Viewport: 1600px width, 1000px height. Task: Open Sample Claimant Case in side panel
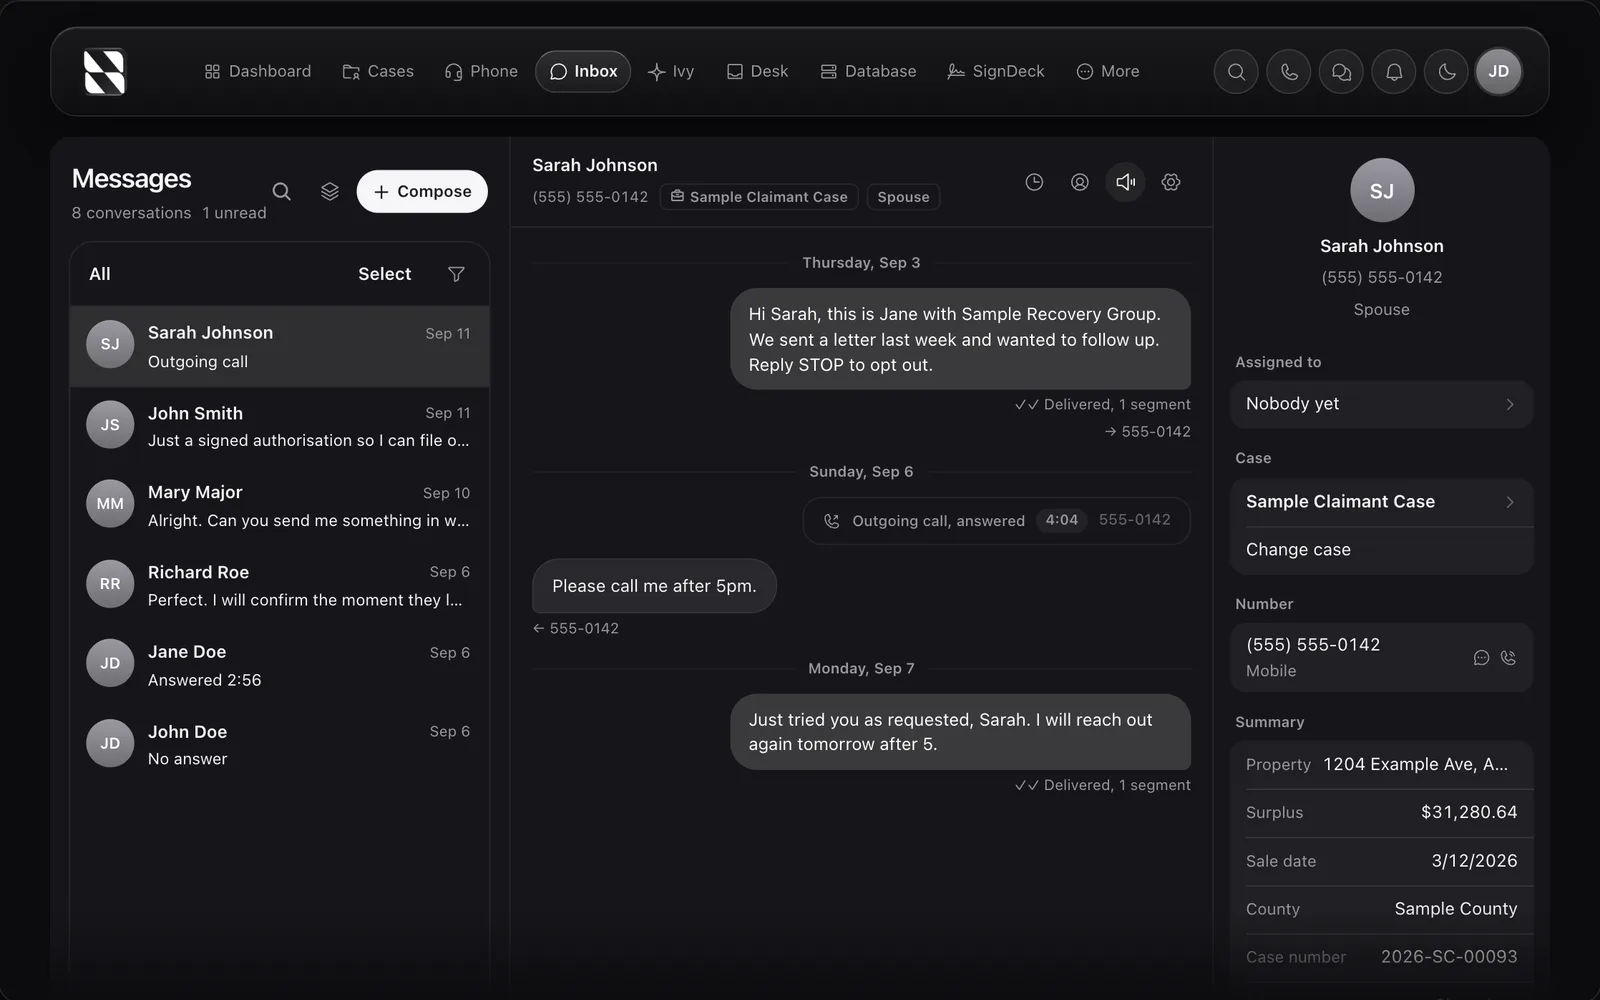tap(1381, 502)
